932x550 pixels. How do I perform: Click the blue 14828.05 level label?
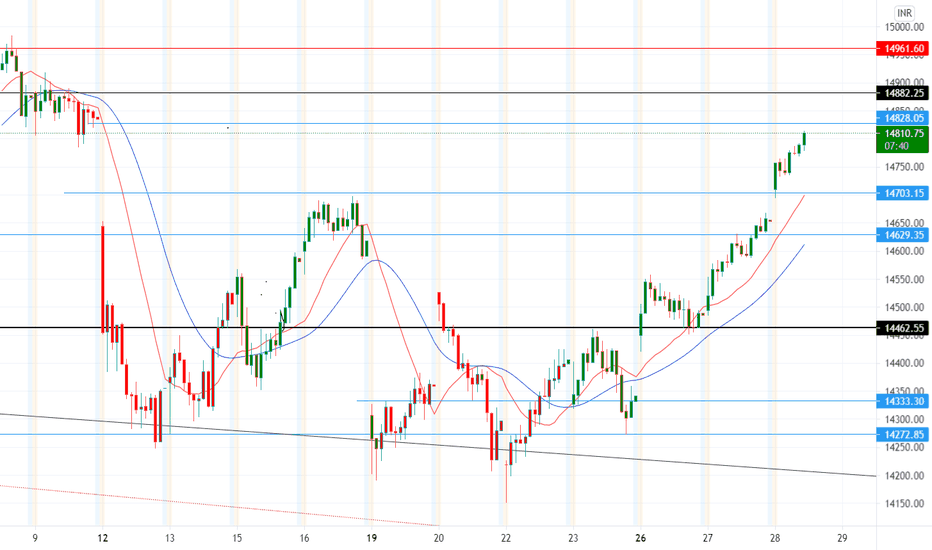click(903, 118)
